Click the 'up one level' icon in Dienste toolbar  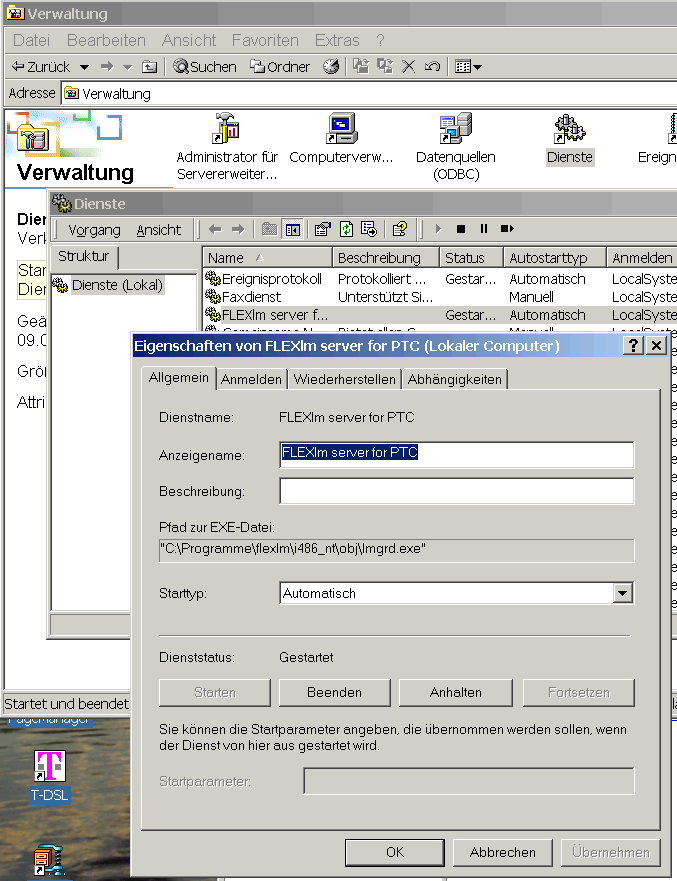point(270,229)
